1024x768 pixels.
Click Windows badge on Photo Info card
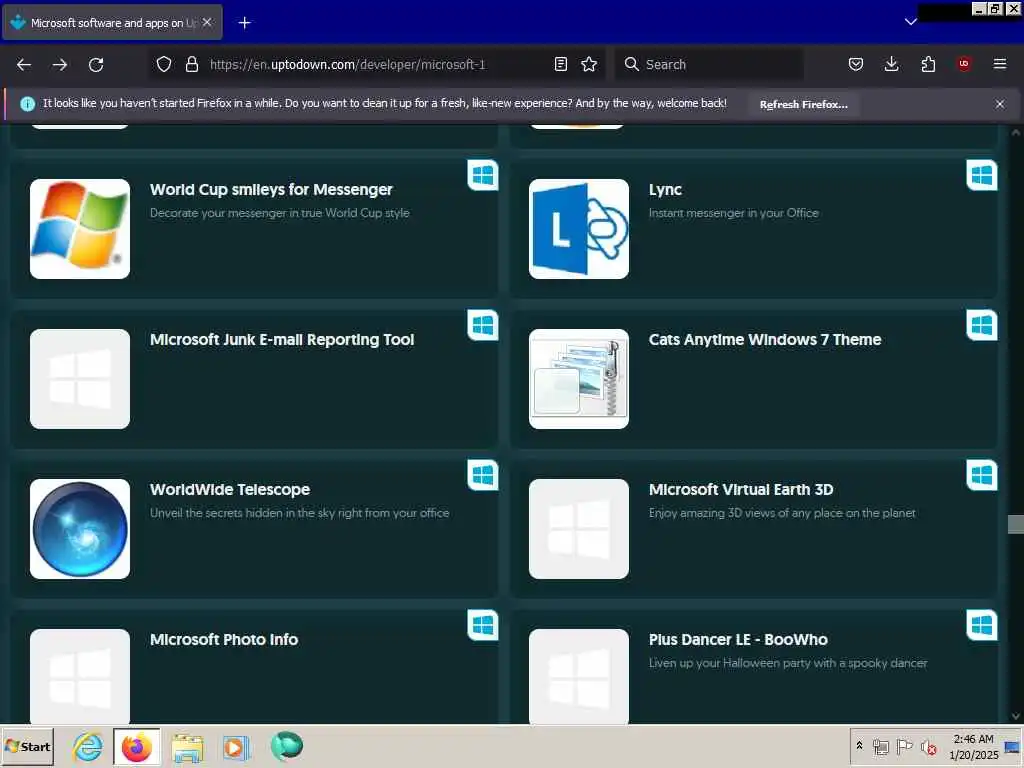click(x=483, y=626)
